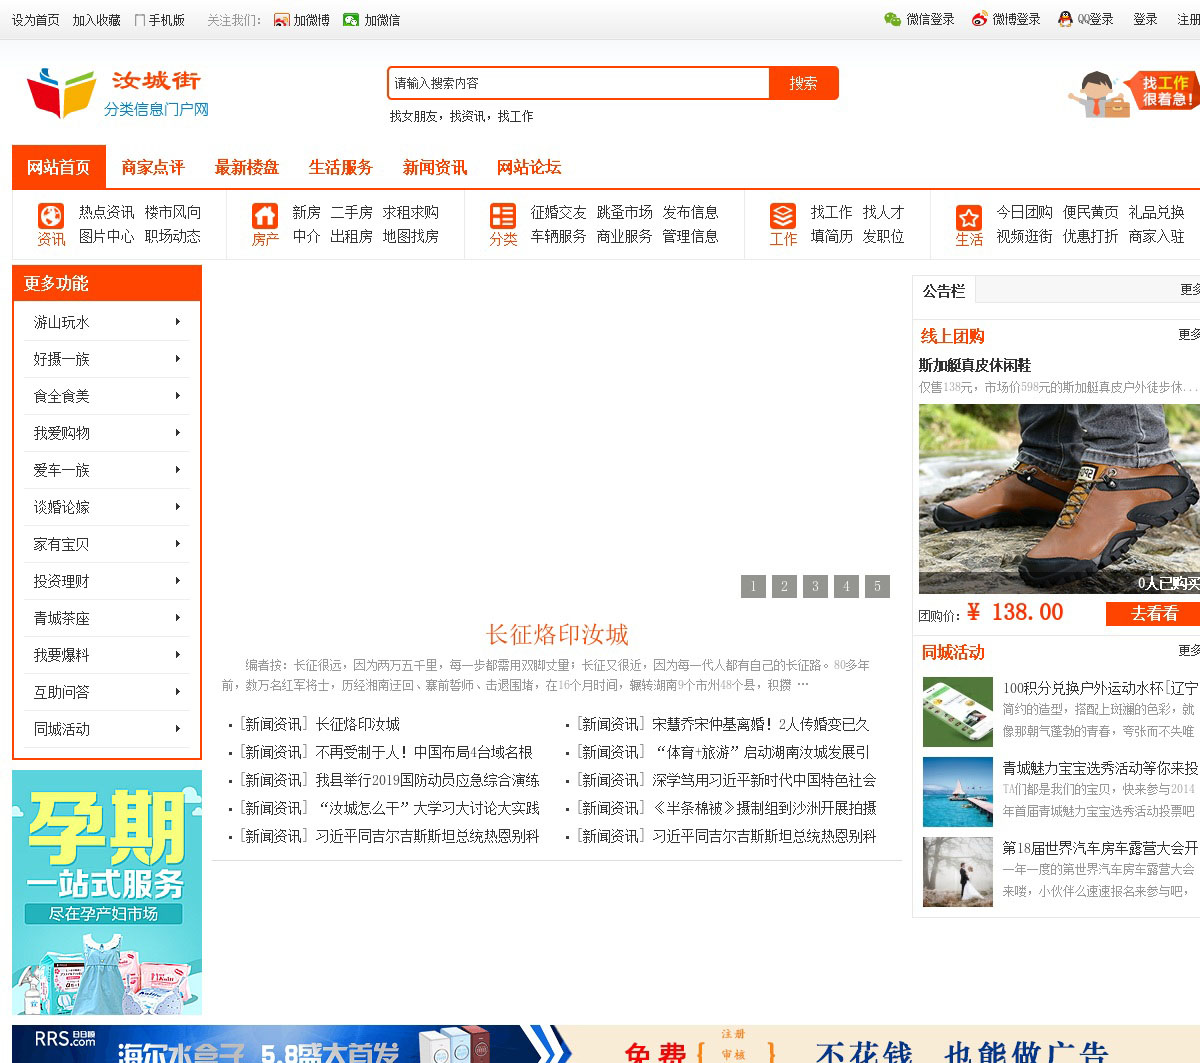Click the QQ penguin login icon
Image resolution: width=1200 pixels, height=1063 pixels.
[1065, 20]
